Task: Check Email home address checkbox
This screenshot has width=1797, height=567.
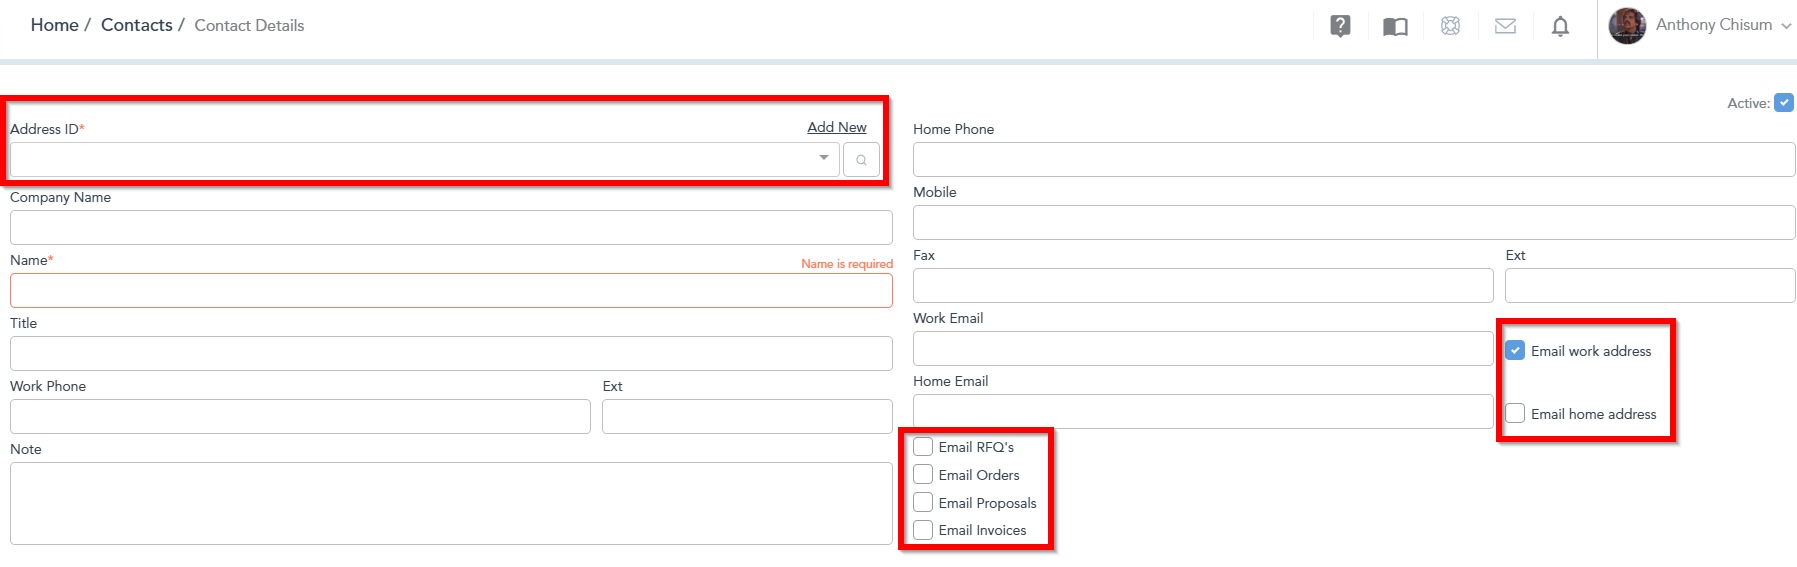Action: point(1515,413)
